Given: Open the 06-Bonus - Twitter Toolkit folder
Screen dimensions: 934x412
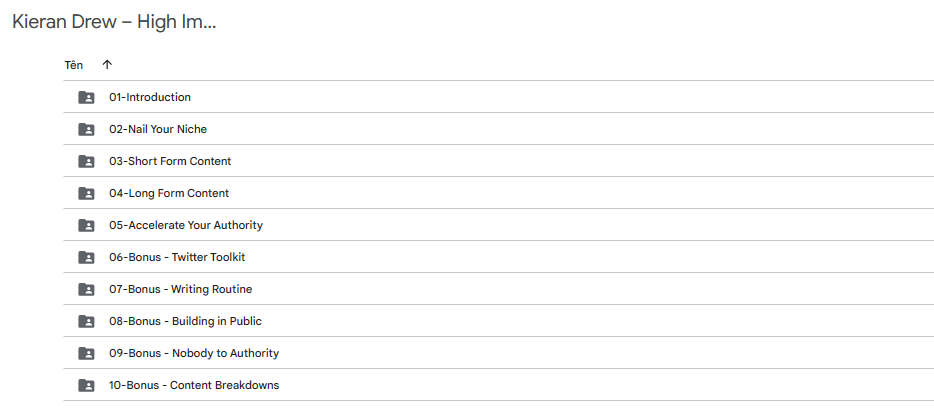Looking at the screenshot, I should tap(177, 257).
